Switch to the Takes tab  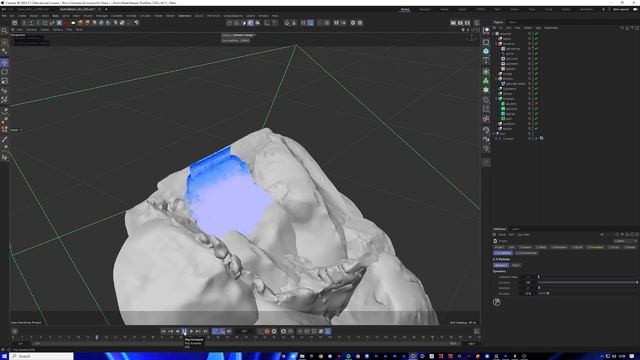(x=512, y=22)
